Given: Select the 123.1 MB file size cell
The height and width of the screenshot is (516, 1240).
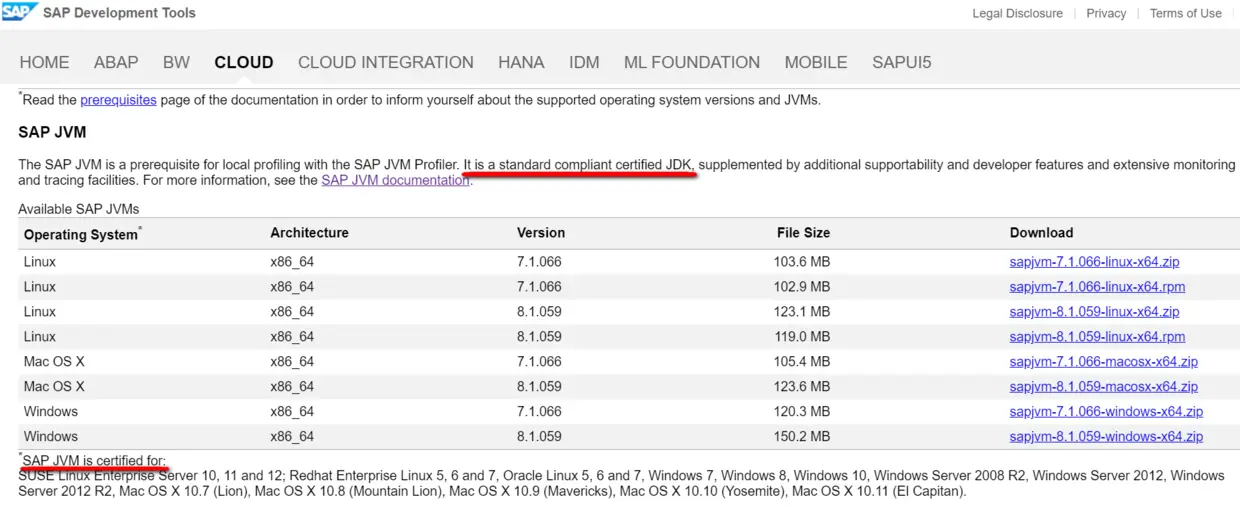Looking at the screenshot, I should tap(802, 312).
